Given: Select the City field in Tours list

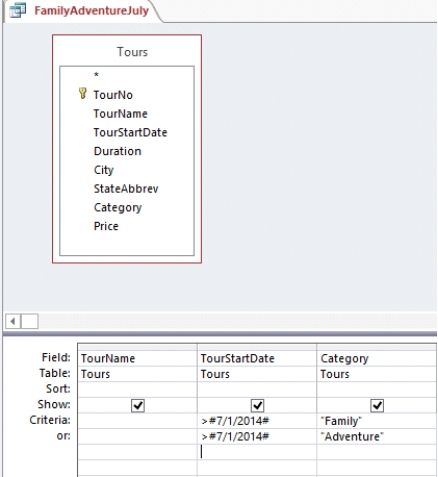Looking at the screenshot, I should point(104,170).
